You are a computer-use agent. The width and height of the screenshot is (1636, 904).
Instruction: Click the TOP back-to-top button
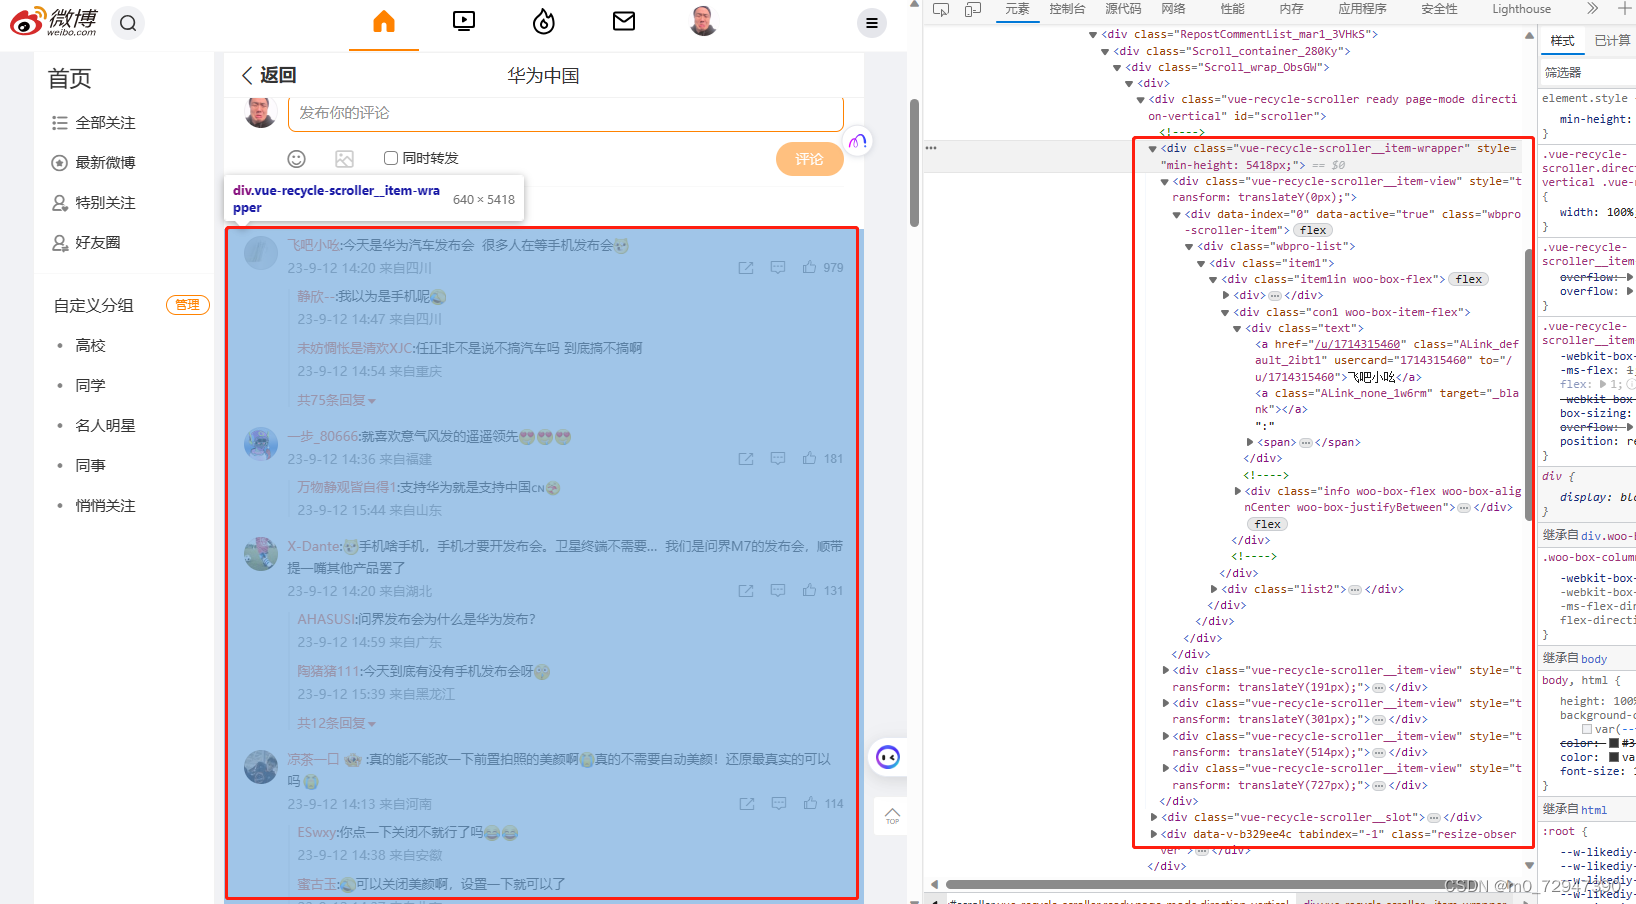pyautogui.click(x=892, y=816)
